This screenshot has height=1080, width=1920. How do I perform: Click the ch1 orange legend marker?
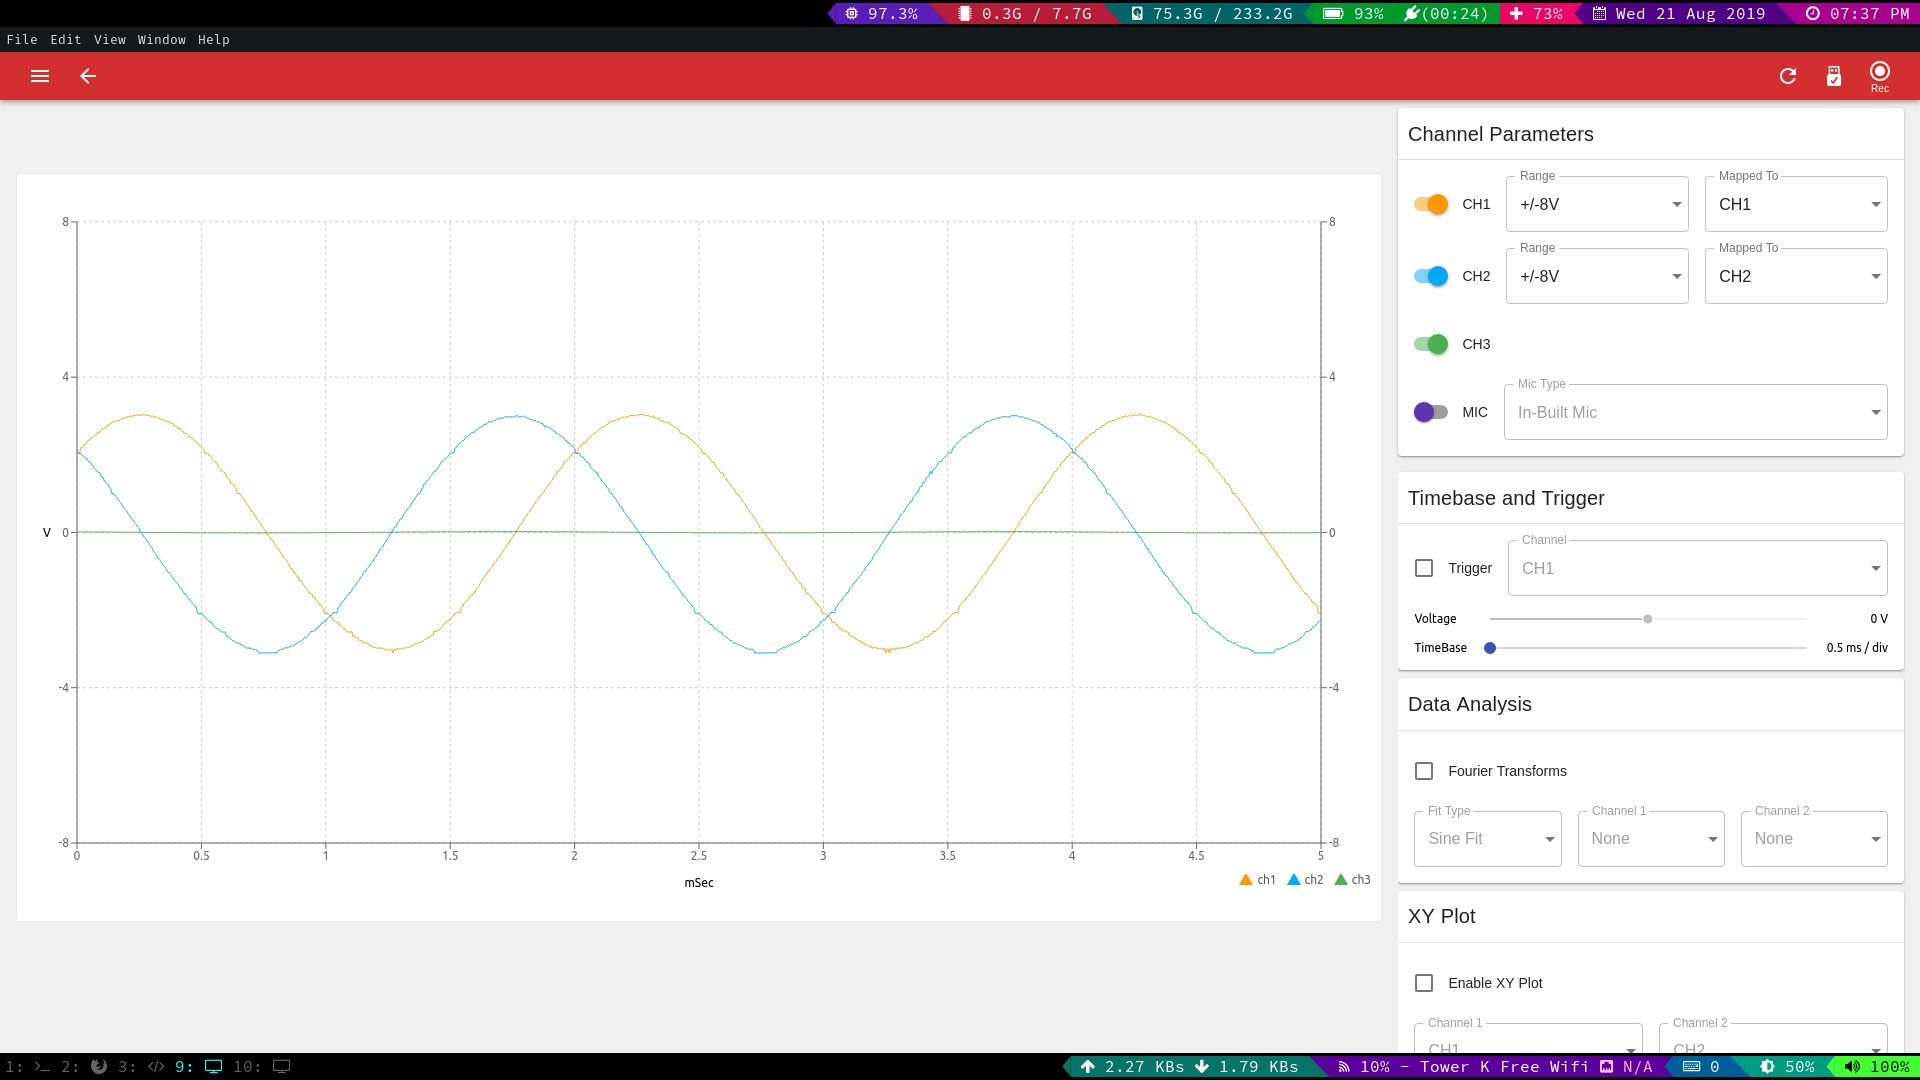pos(1246,880)
